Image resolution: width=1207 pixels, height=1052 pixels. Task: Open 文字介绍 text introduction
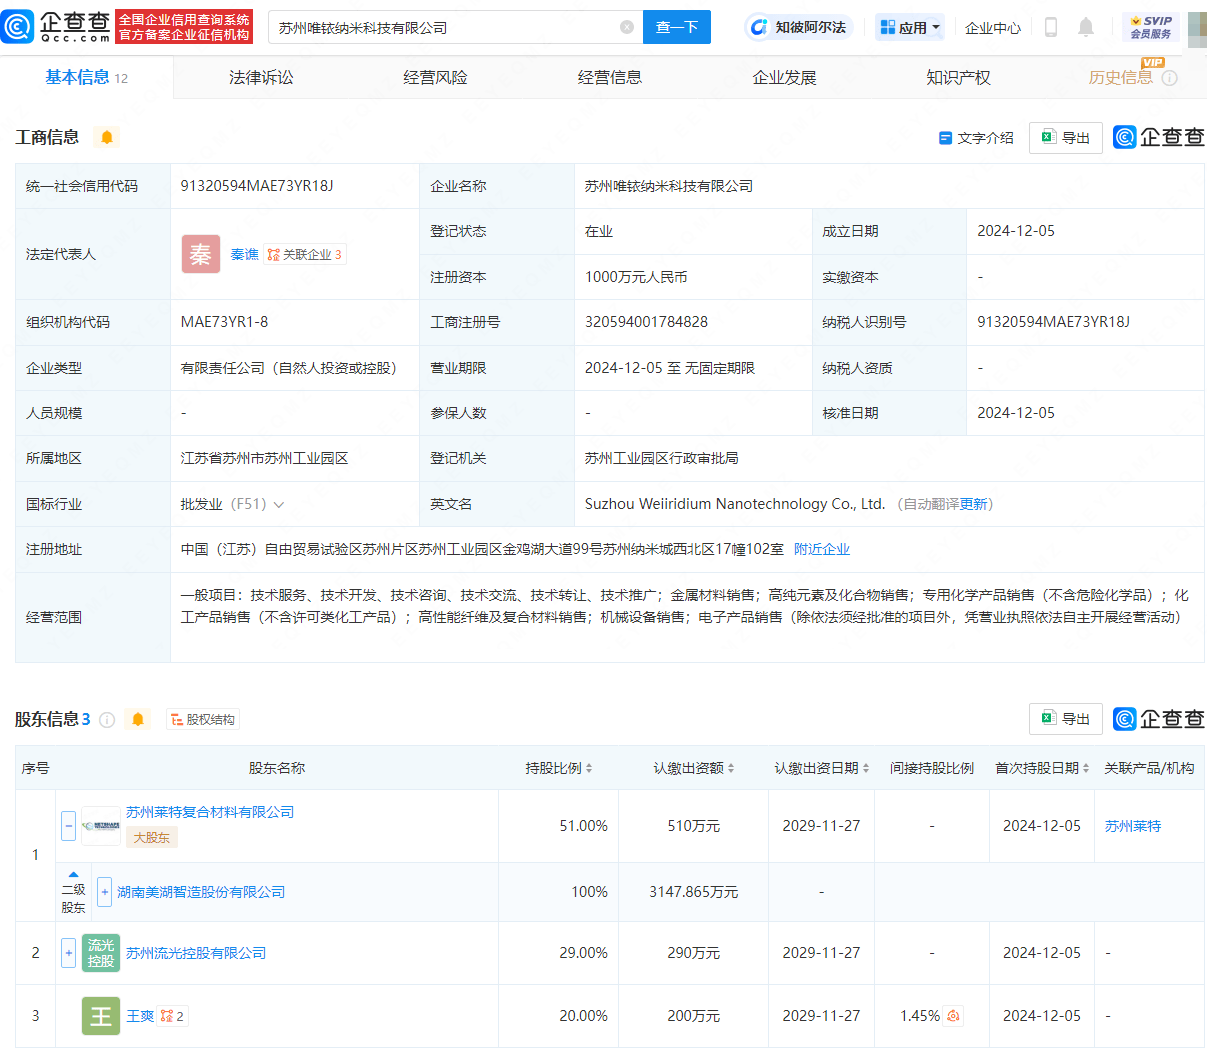(976, 138)
